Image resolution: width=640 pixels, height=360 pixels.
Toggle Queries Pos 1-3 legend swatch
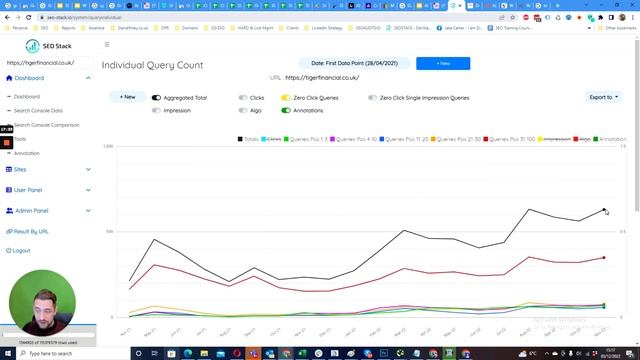[x=286, y=139]
